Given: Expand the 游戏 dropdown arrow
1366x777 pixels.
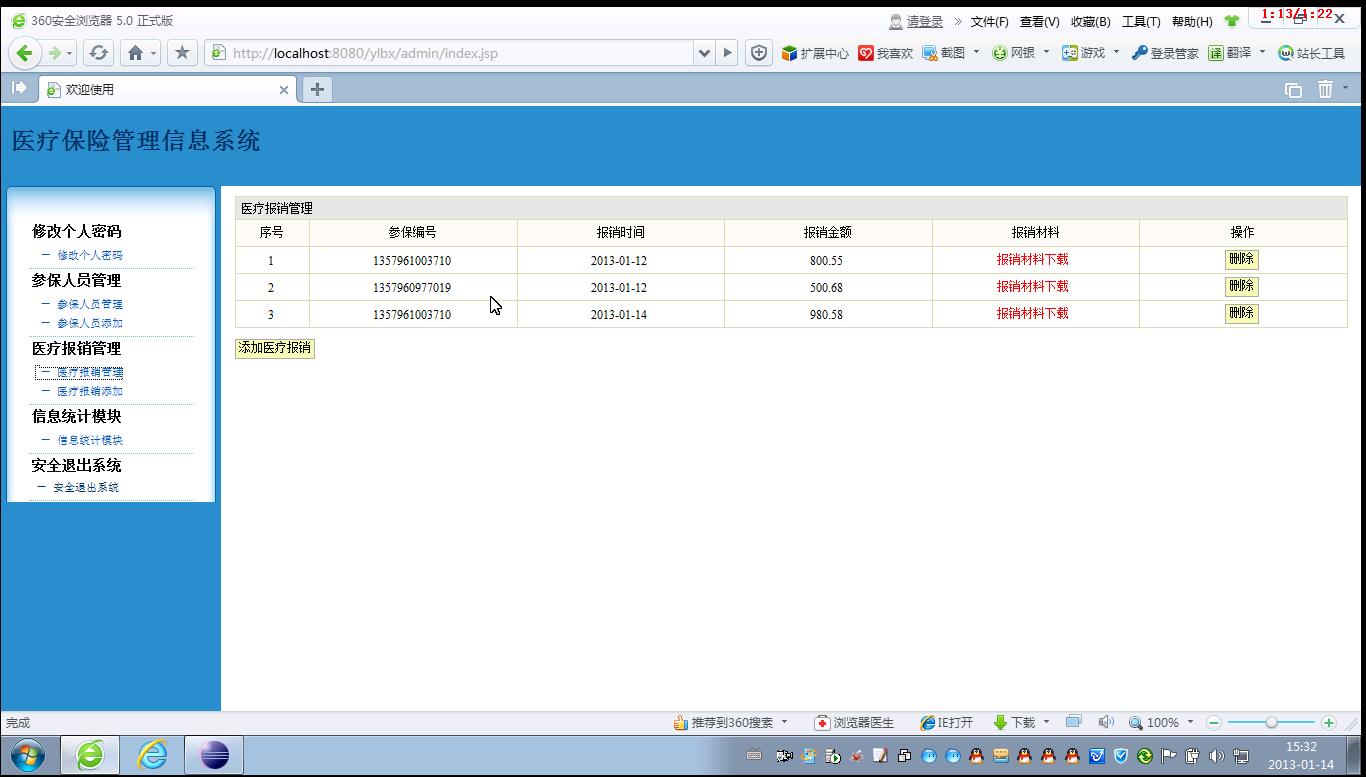Looking at the screenshot, I should [1116, 52].
